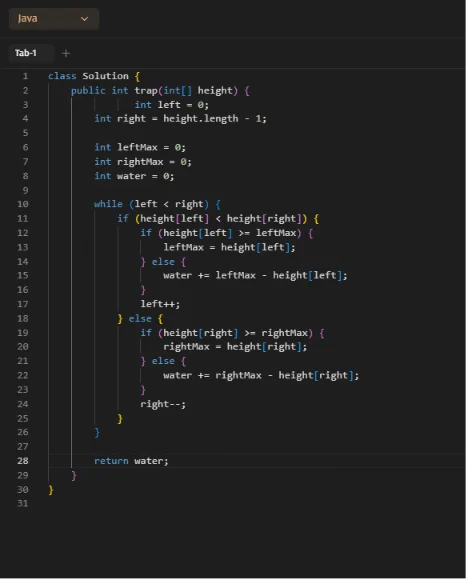This screenshot has width=466, height=579.
Task: Click 'leftMax = height[left];' line
Action: pos(229,247)
